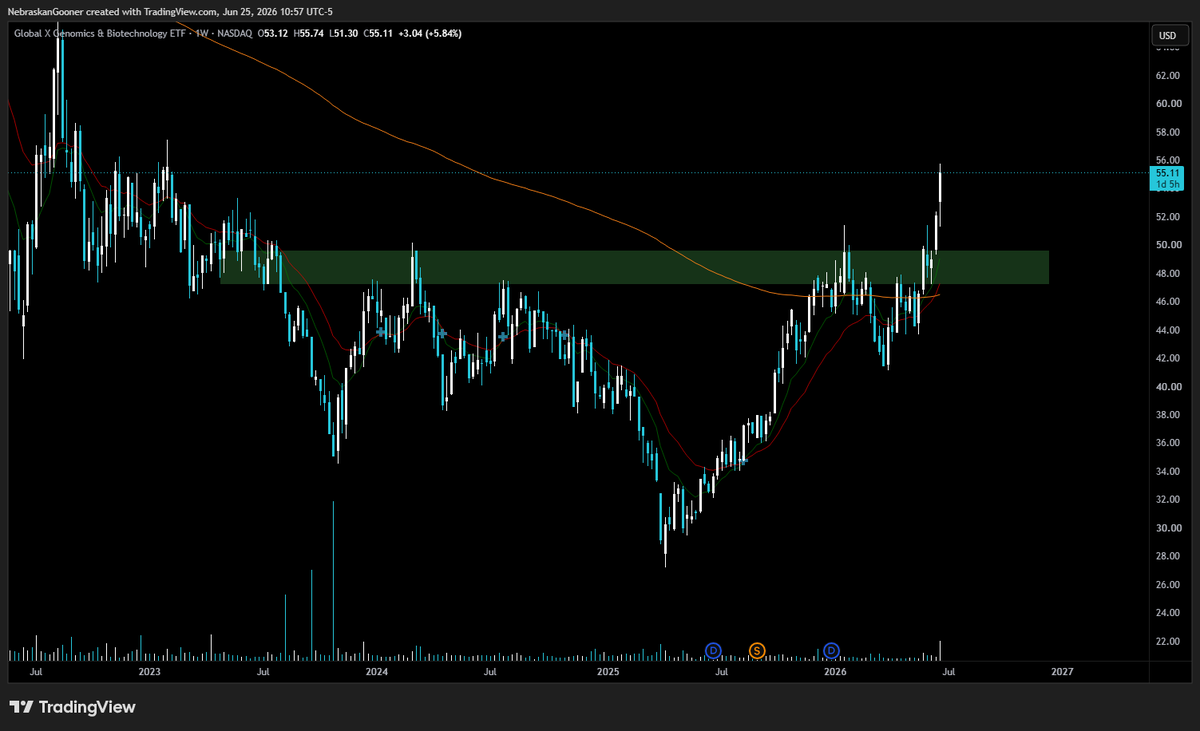The image size is (1200, 731).
Task: Click the 46.00 price scale label
Action: click(x=1168, y=301)
